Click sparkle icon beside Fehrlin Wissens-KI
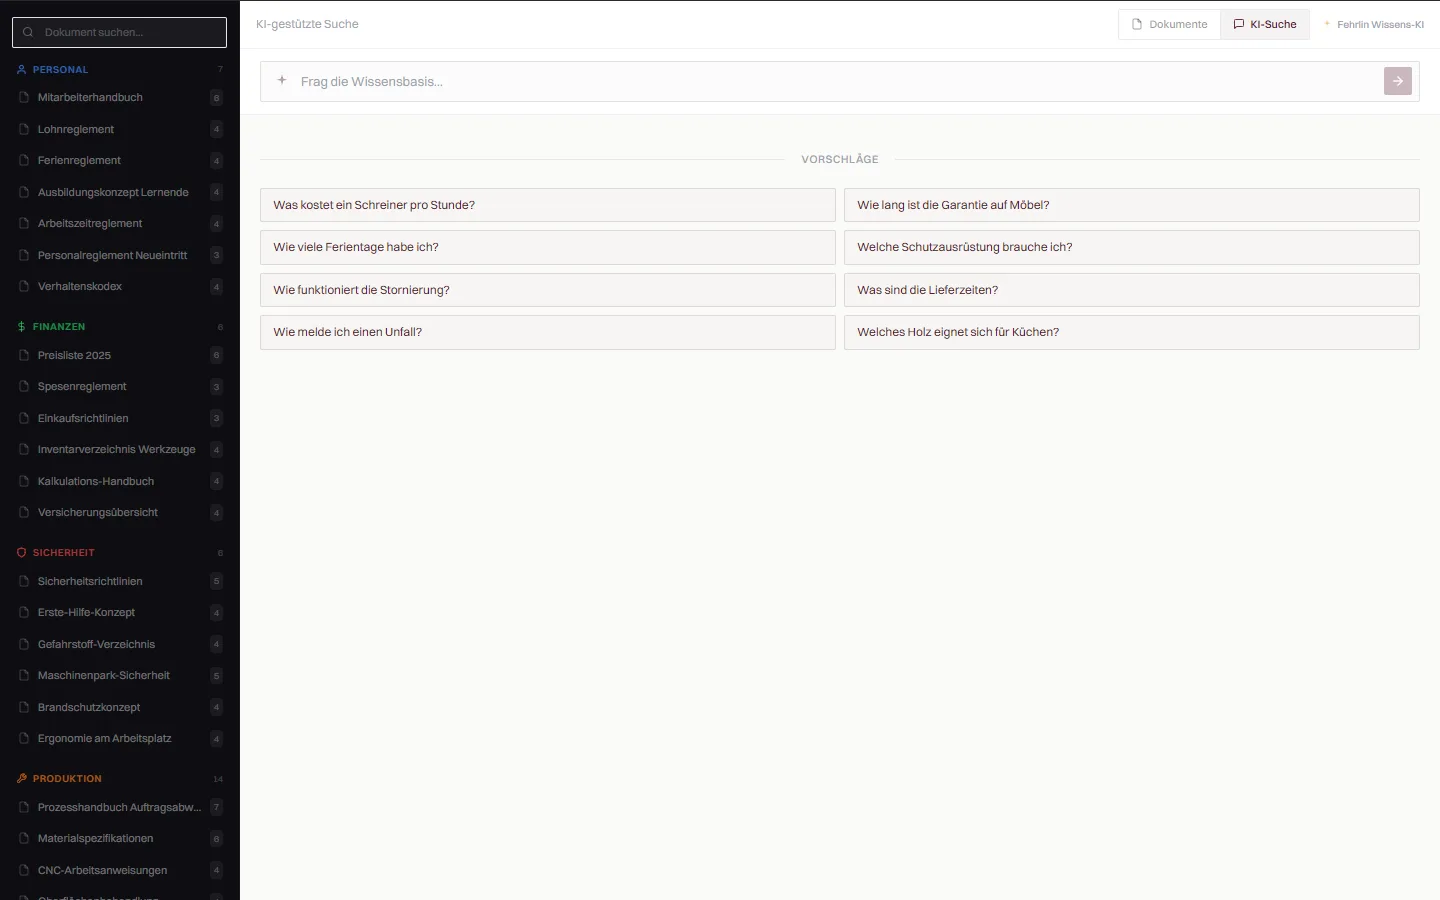Viewport: 1440px width, 900px height. coord(1327,24)
